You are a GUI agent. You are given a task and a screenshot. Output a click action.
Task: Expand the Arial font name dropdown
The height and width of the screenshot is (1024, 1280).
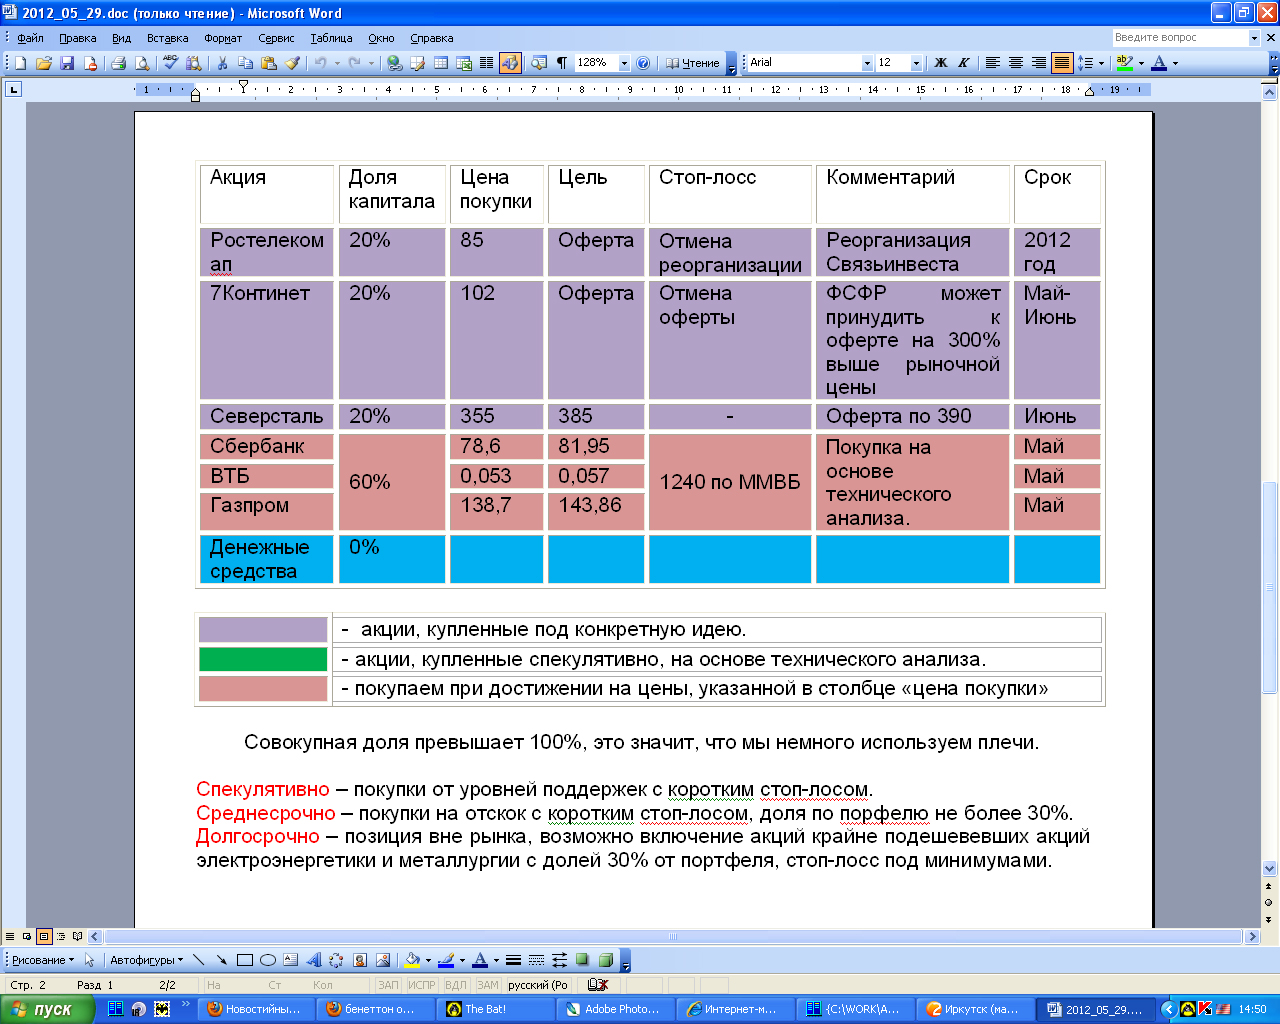[x=867, y=63]
